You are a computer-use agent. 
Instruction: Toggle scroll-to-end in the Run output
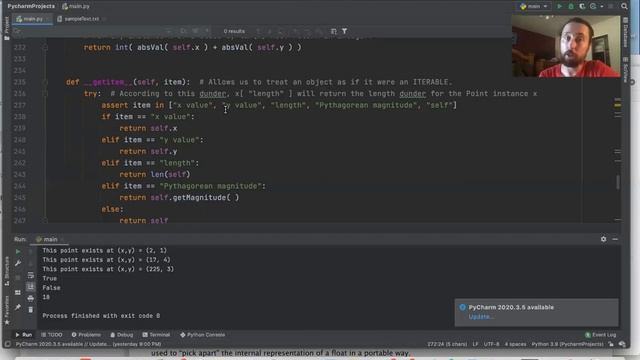pos(31,287)
